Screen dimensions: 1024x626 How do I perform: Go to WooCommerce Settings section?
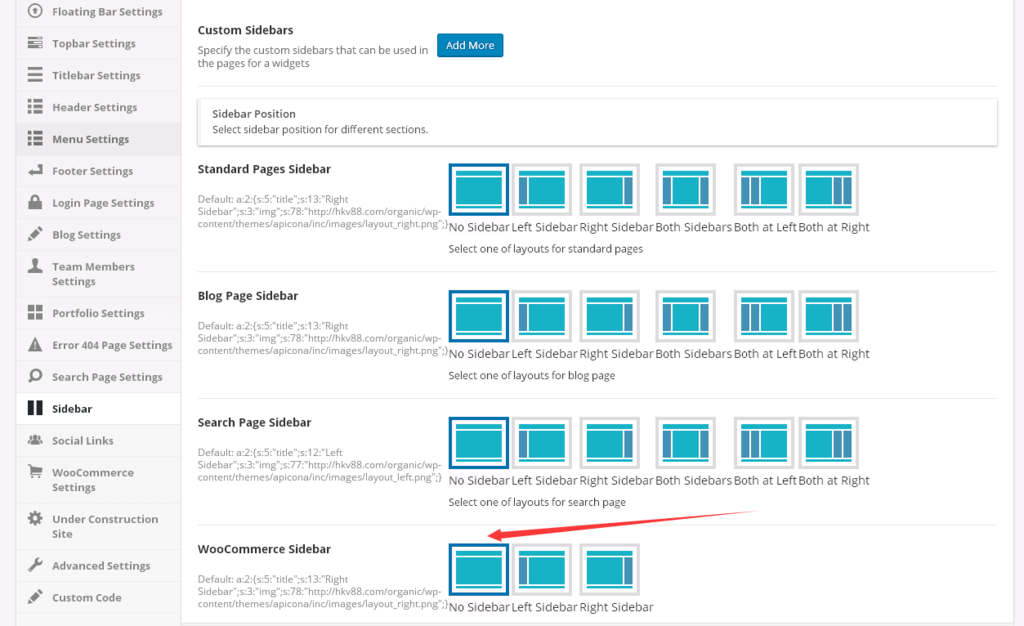coord(92,480)
